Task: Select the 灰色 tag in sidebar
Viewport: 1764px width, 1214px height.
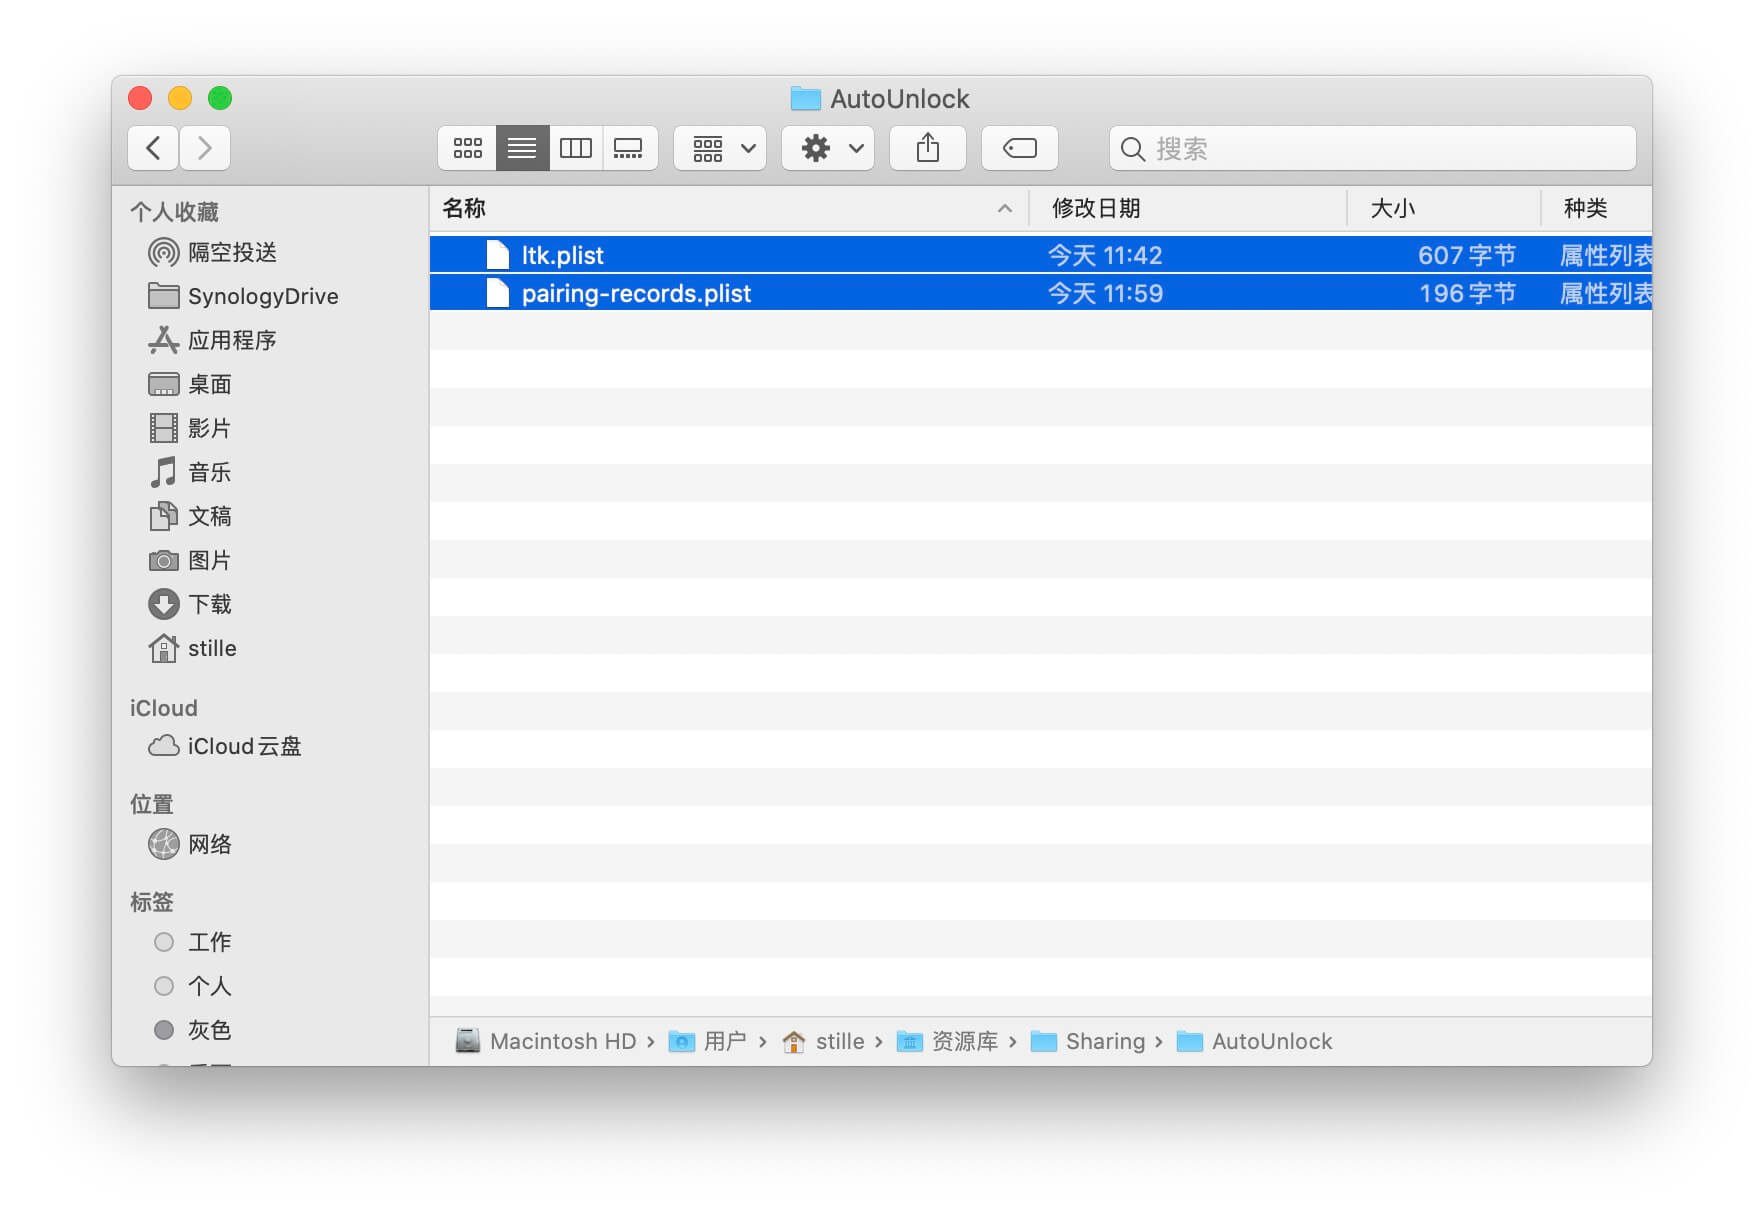Action: [x=192, y=1030]
